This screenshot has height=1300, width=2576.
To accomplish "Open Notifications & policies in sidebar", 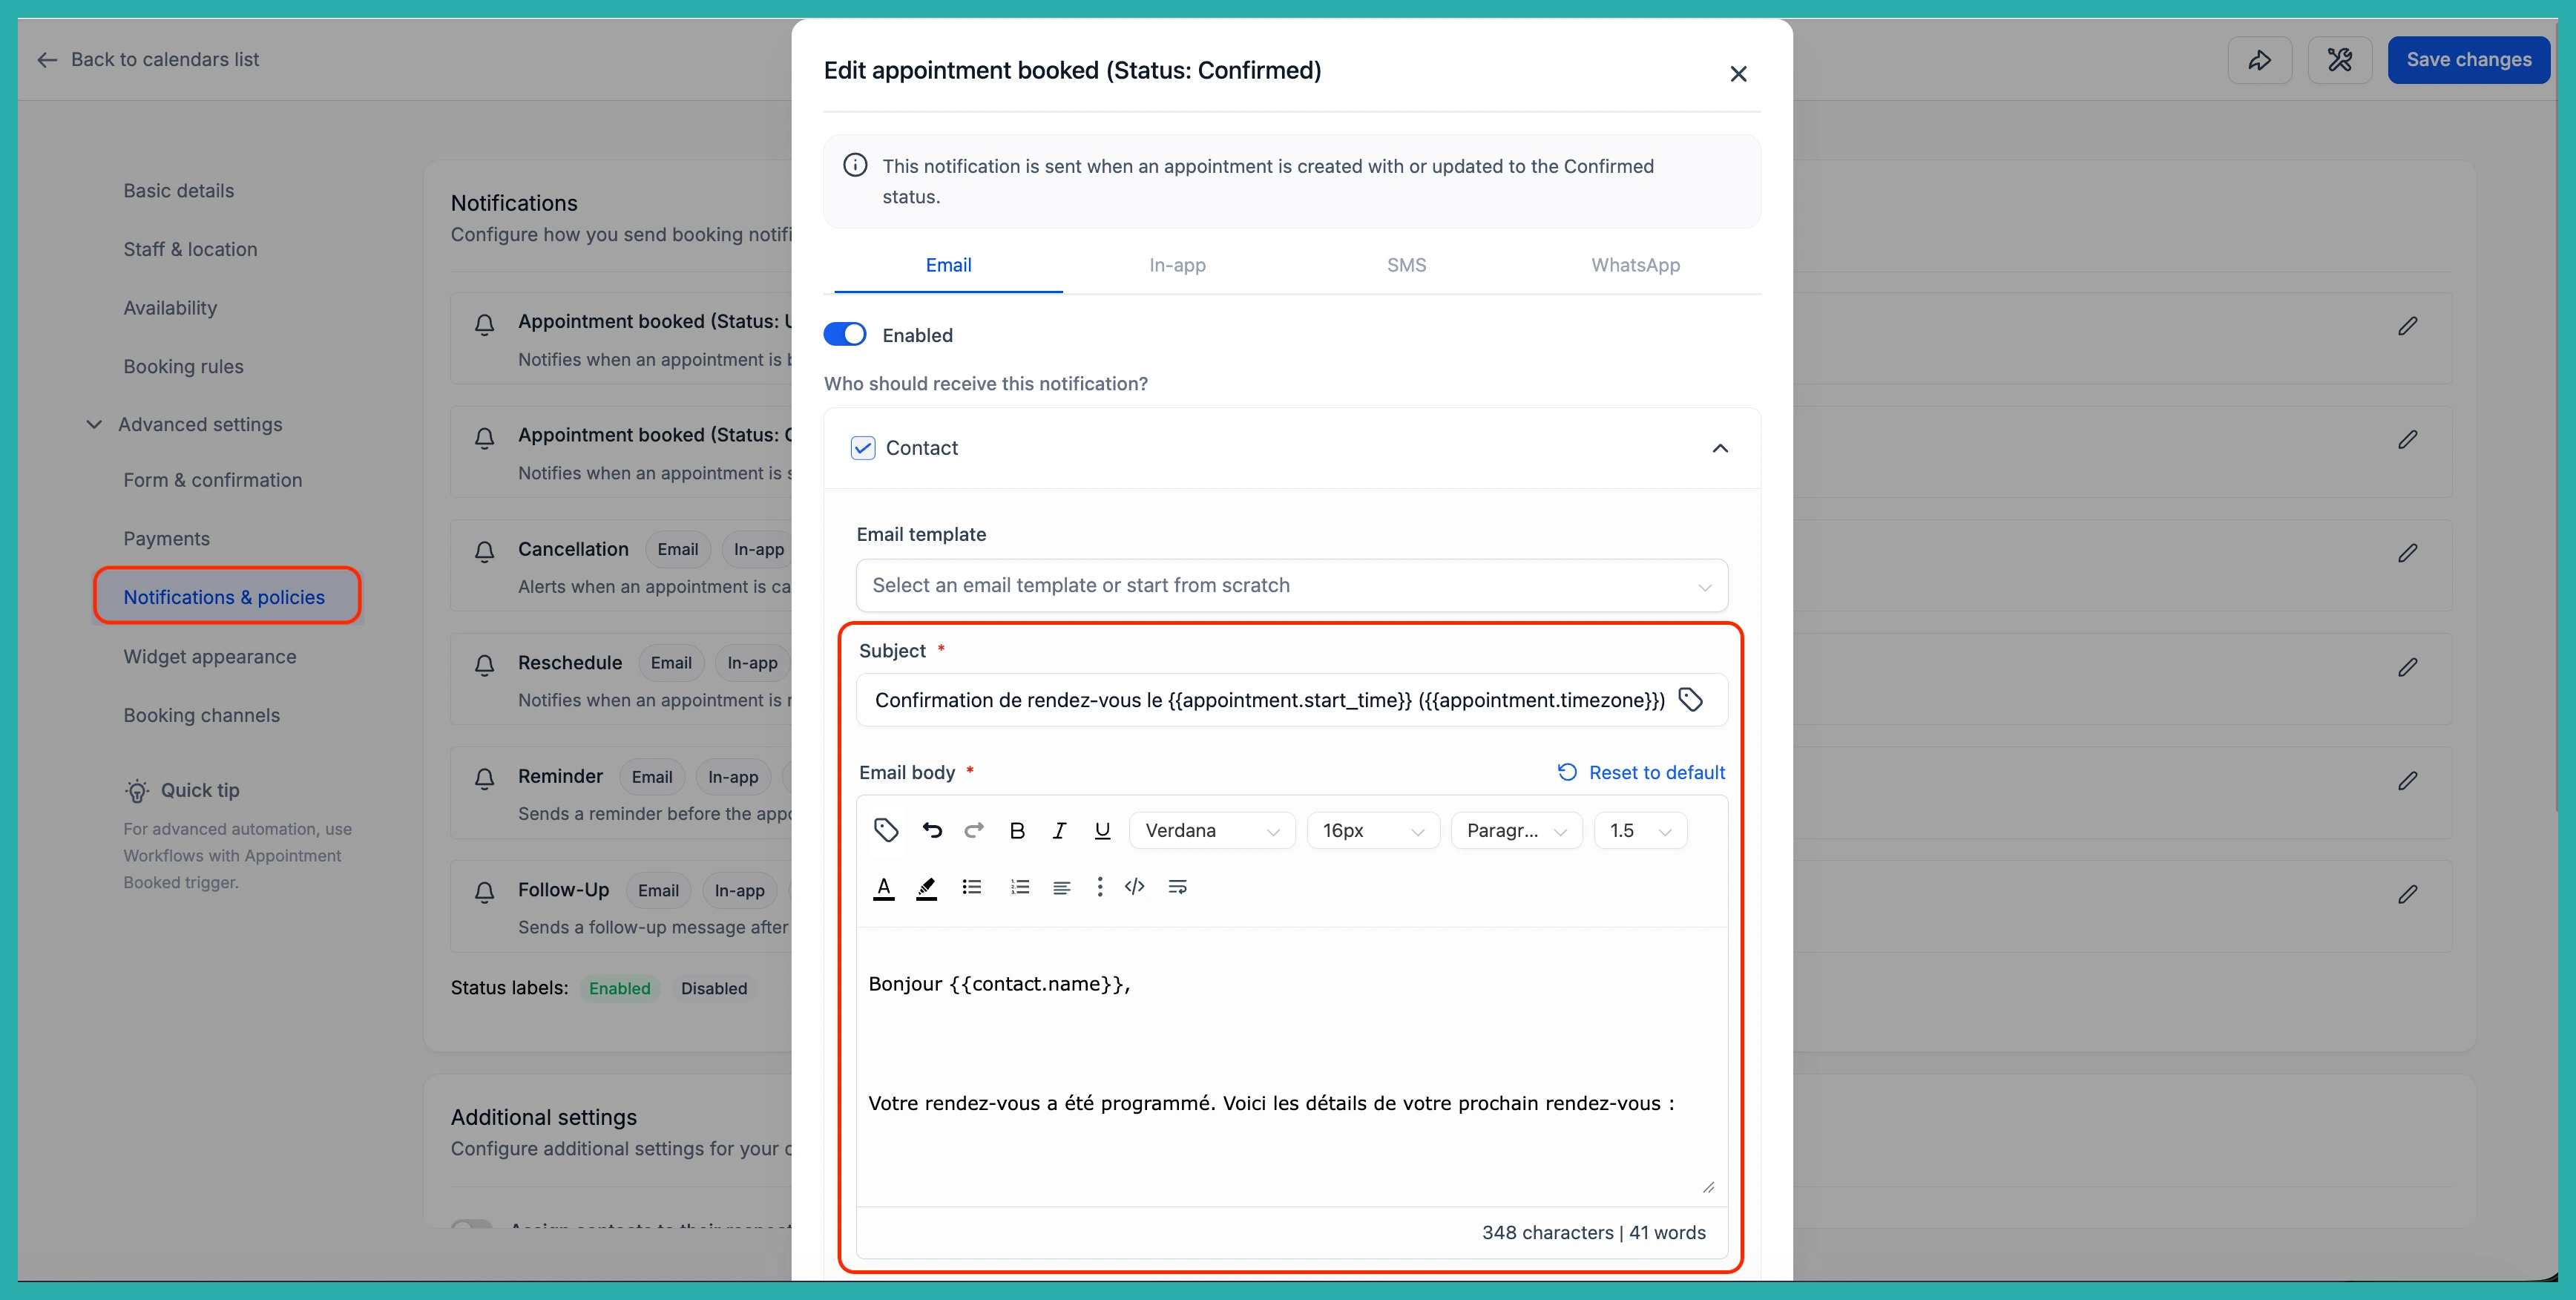I will [x=225, y=597].
